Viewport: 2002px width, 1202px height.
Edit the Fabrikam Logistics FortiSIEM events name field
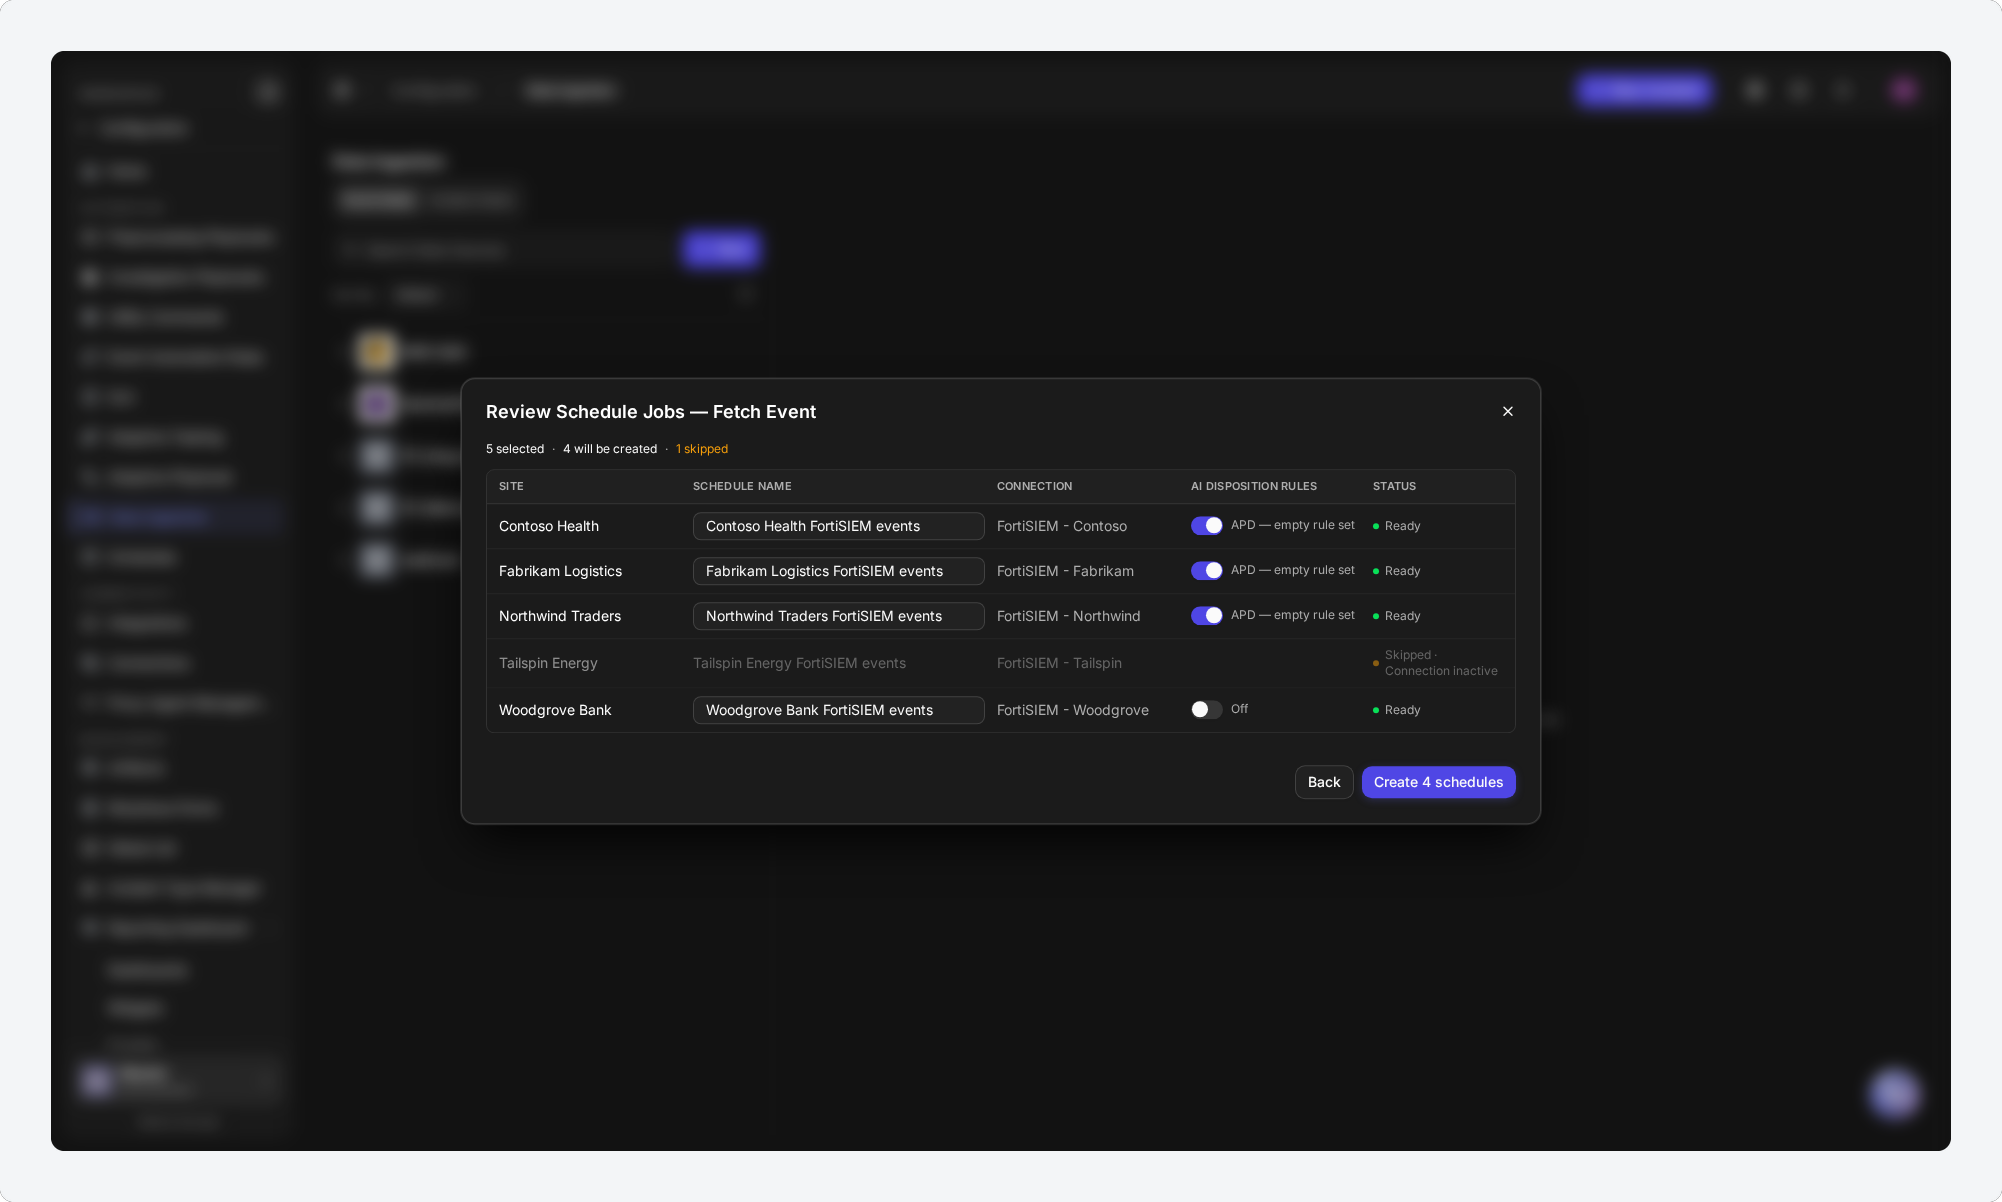(838, 571)
